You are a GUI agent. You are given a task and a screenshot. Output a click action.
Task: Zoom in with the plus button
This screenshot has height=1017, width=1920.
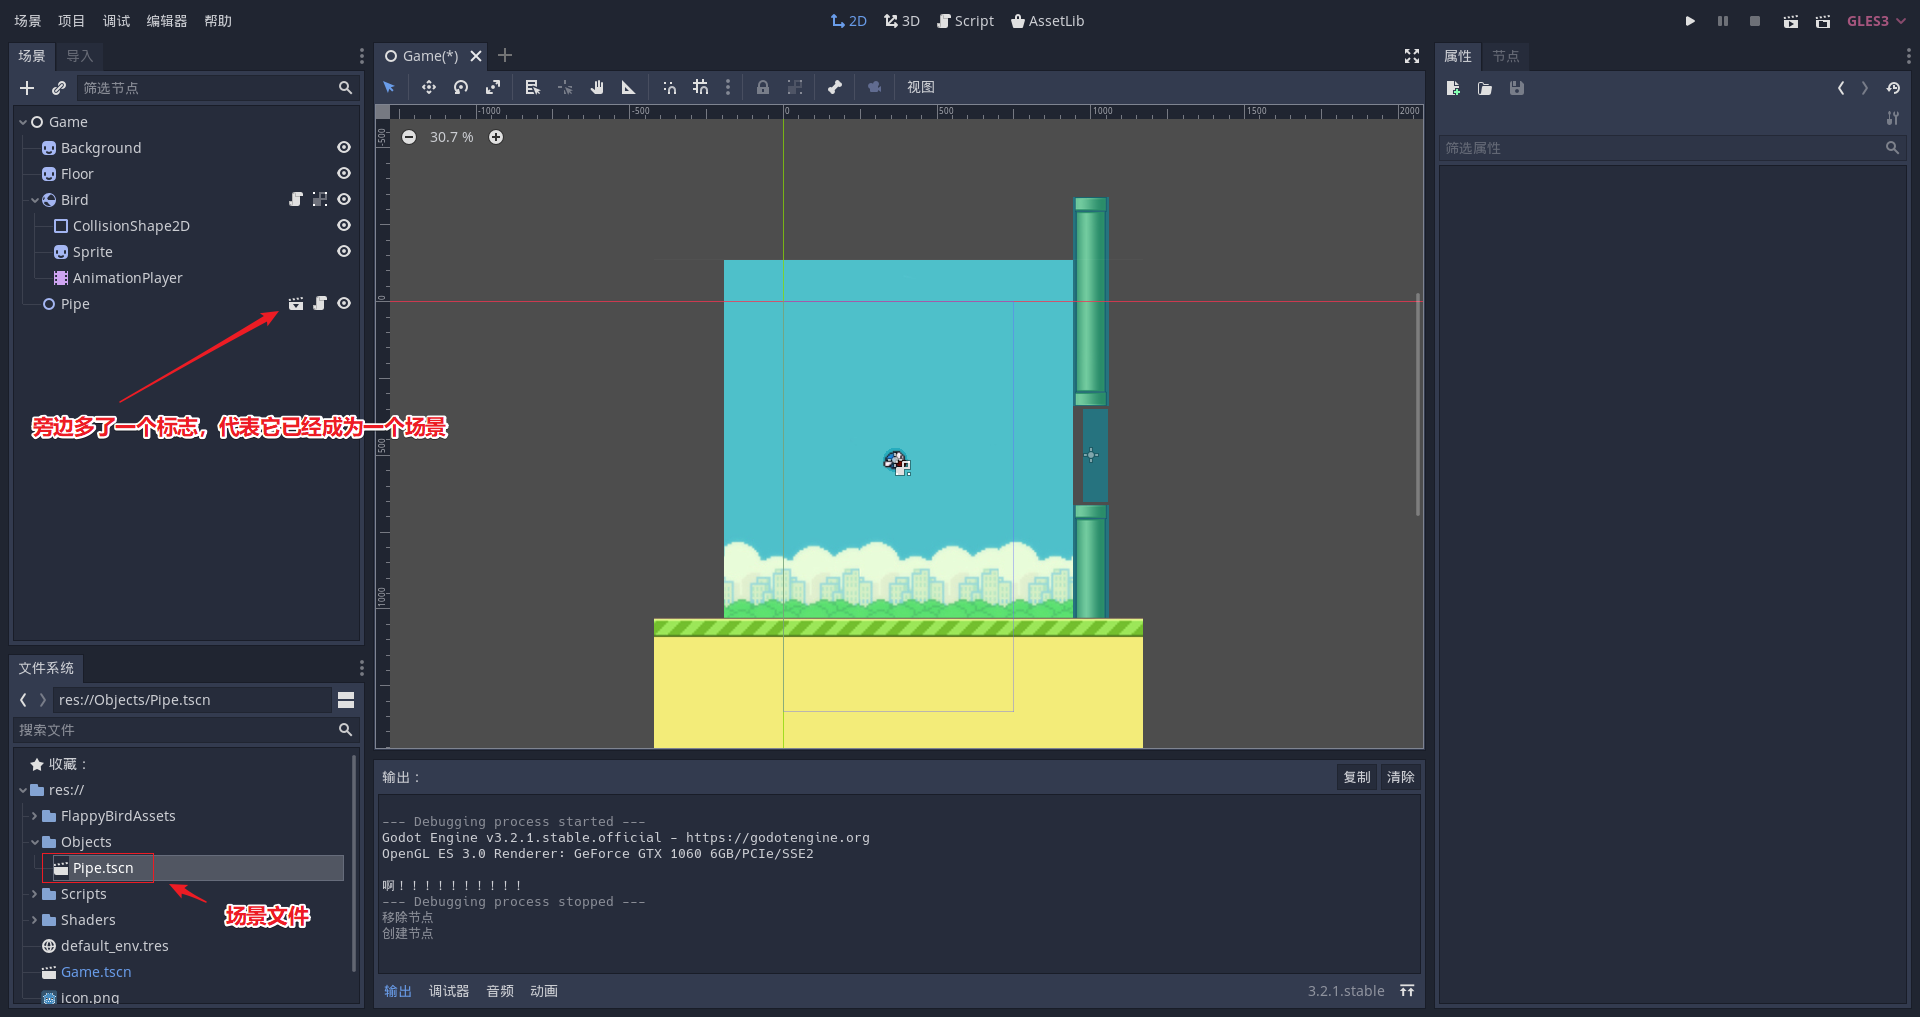[496, 137]
